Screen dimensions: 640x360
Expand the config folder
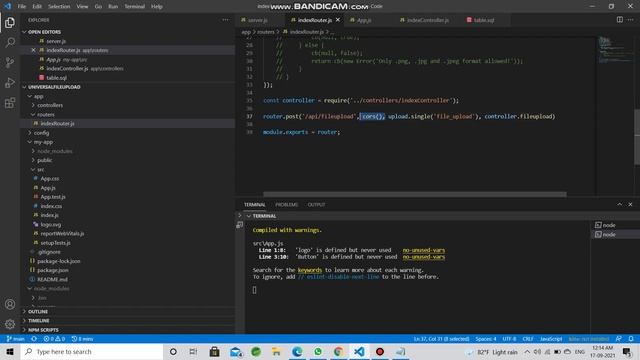(x=41, y=133)
